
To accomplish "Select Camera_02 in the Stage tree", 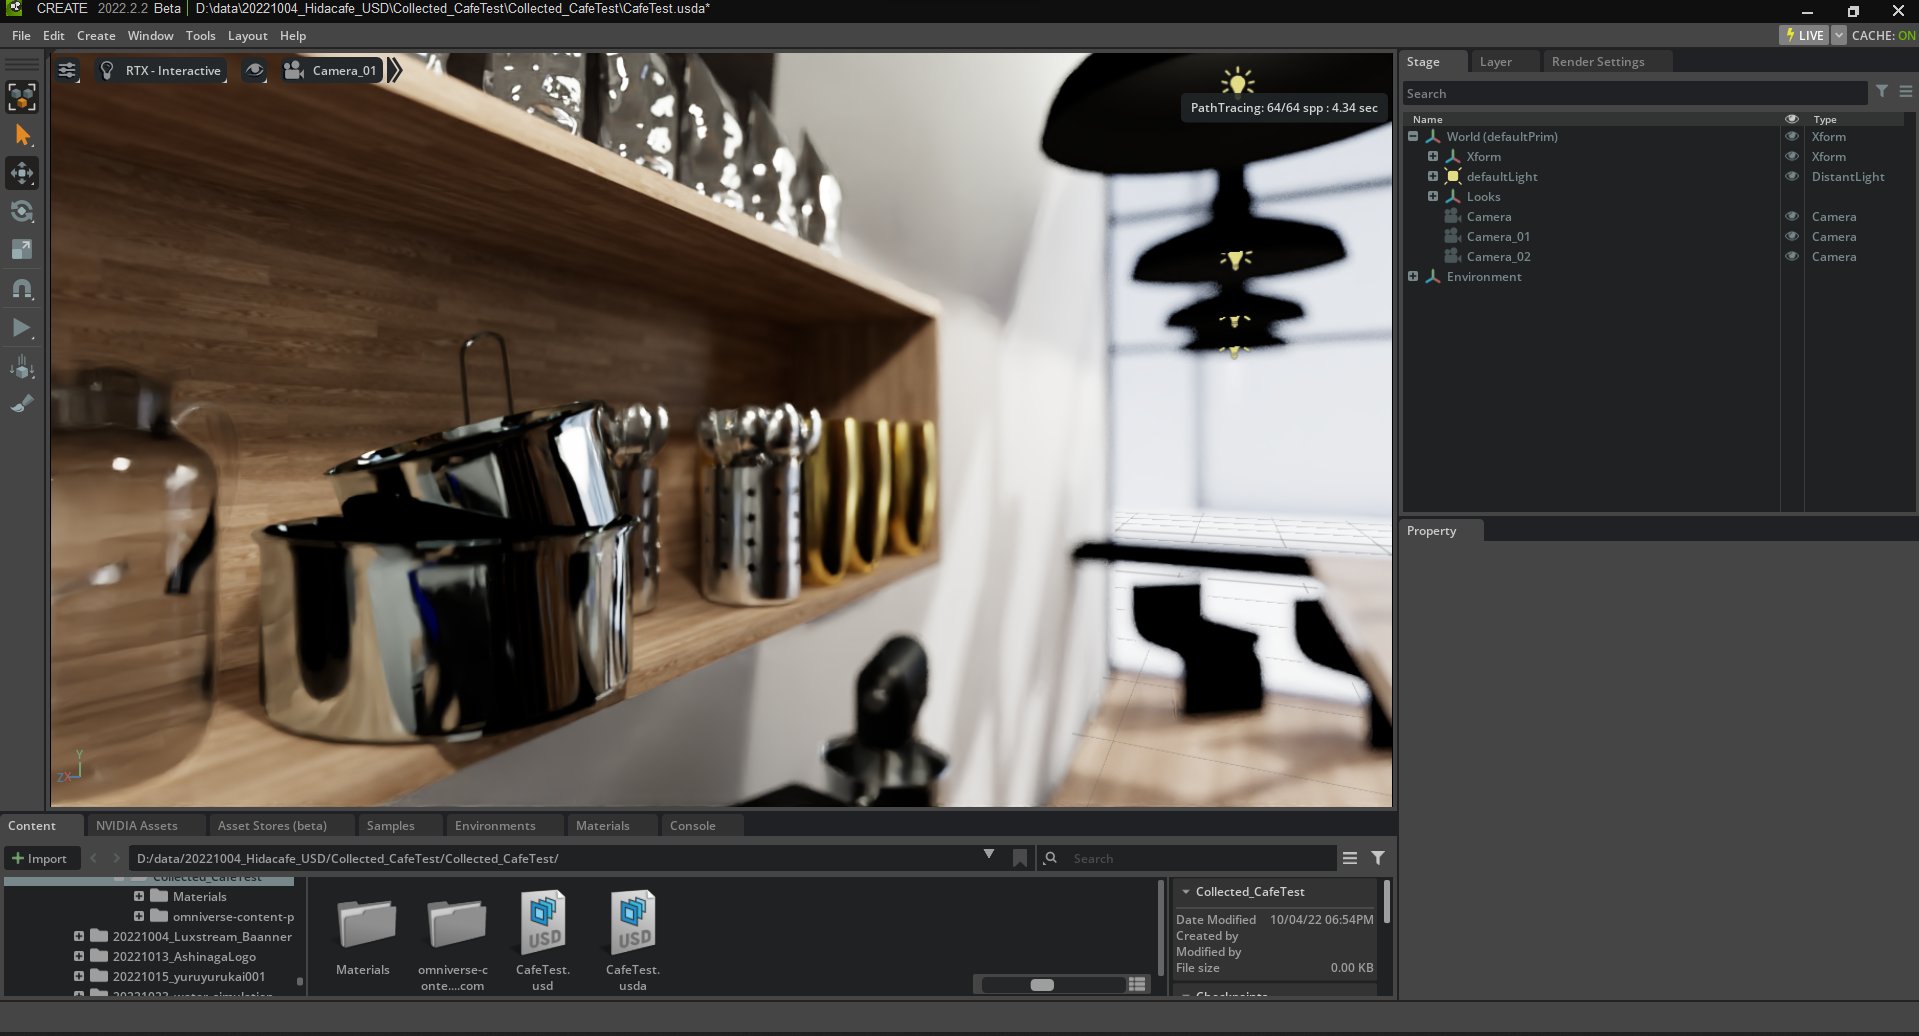I will point(1498,256).
